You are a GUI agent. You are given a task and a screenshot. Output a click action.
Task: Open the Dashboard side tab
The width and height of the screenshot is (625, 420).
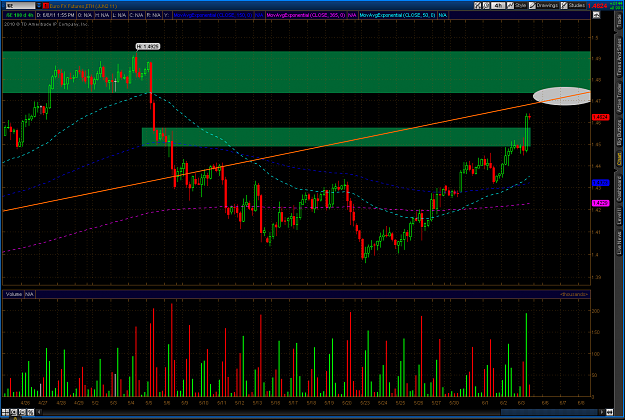[619, 188]
